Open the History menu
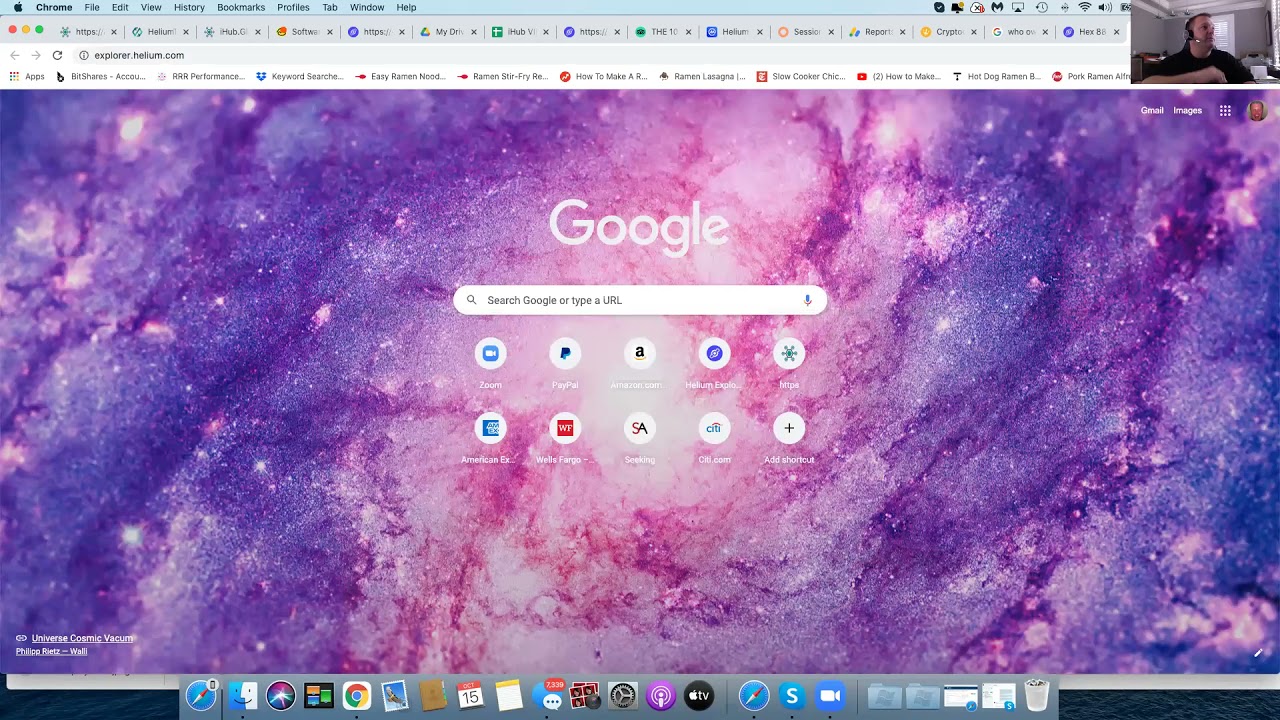 [189, 7]
